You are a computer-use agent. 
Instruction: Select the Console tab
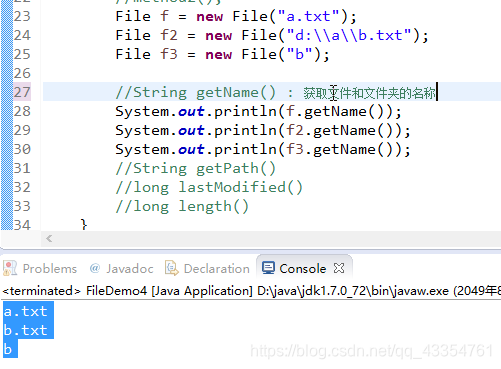(x=303, y=268)
